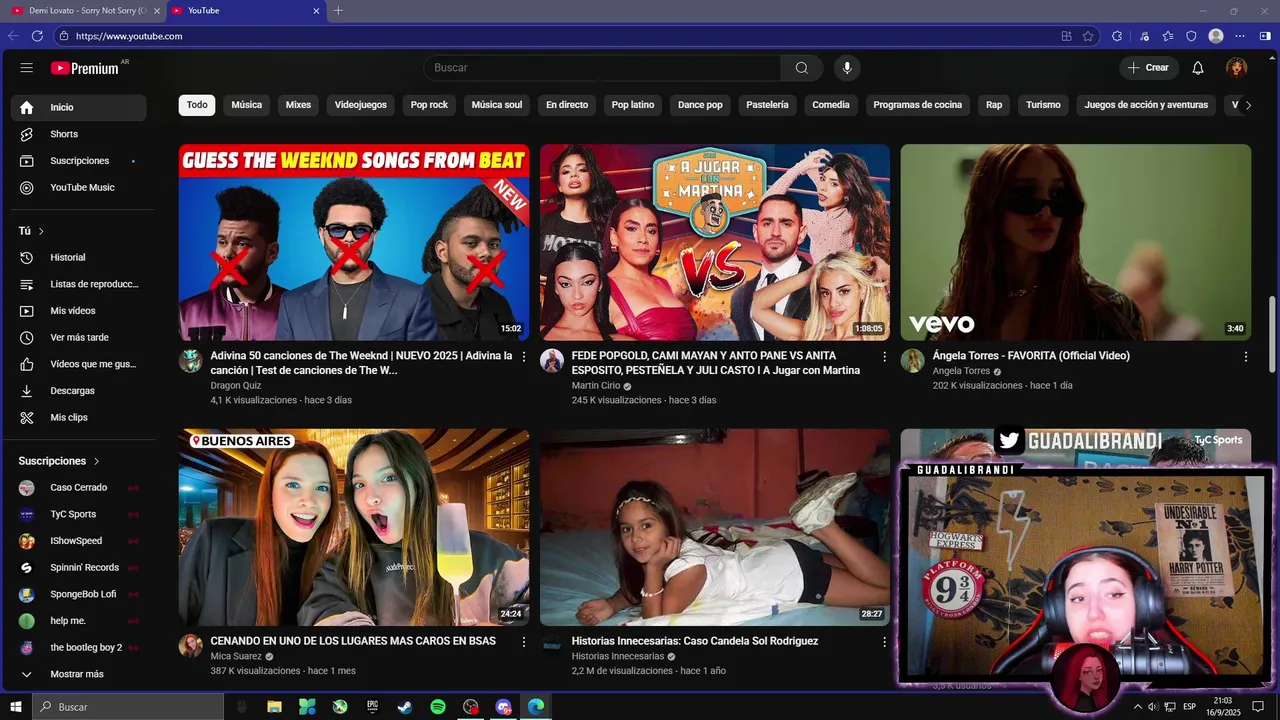Open Epic Games launcher from taskbar
Image resolution: width=1280 pixels, height=720 pixels.
click(373, 707)
